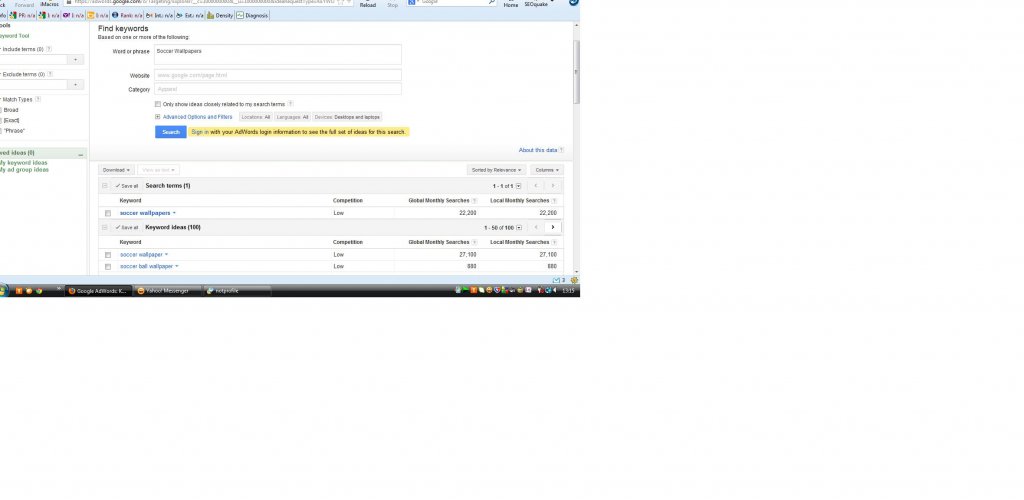The height and width of the screenshot is (500, 1024).
Task: Open the 'About this data' link
Action: coord(537,150)
